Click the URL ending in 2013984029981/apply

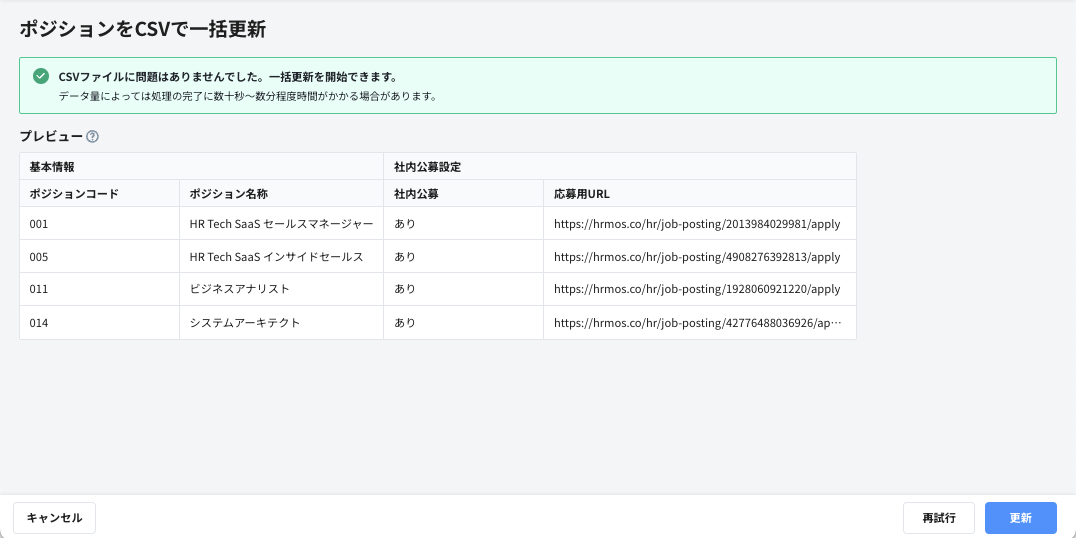697,224
